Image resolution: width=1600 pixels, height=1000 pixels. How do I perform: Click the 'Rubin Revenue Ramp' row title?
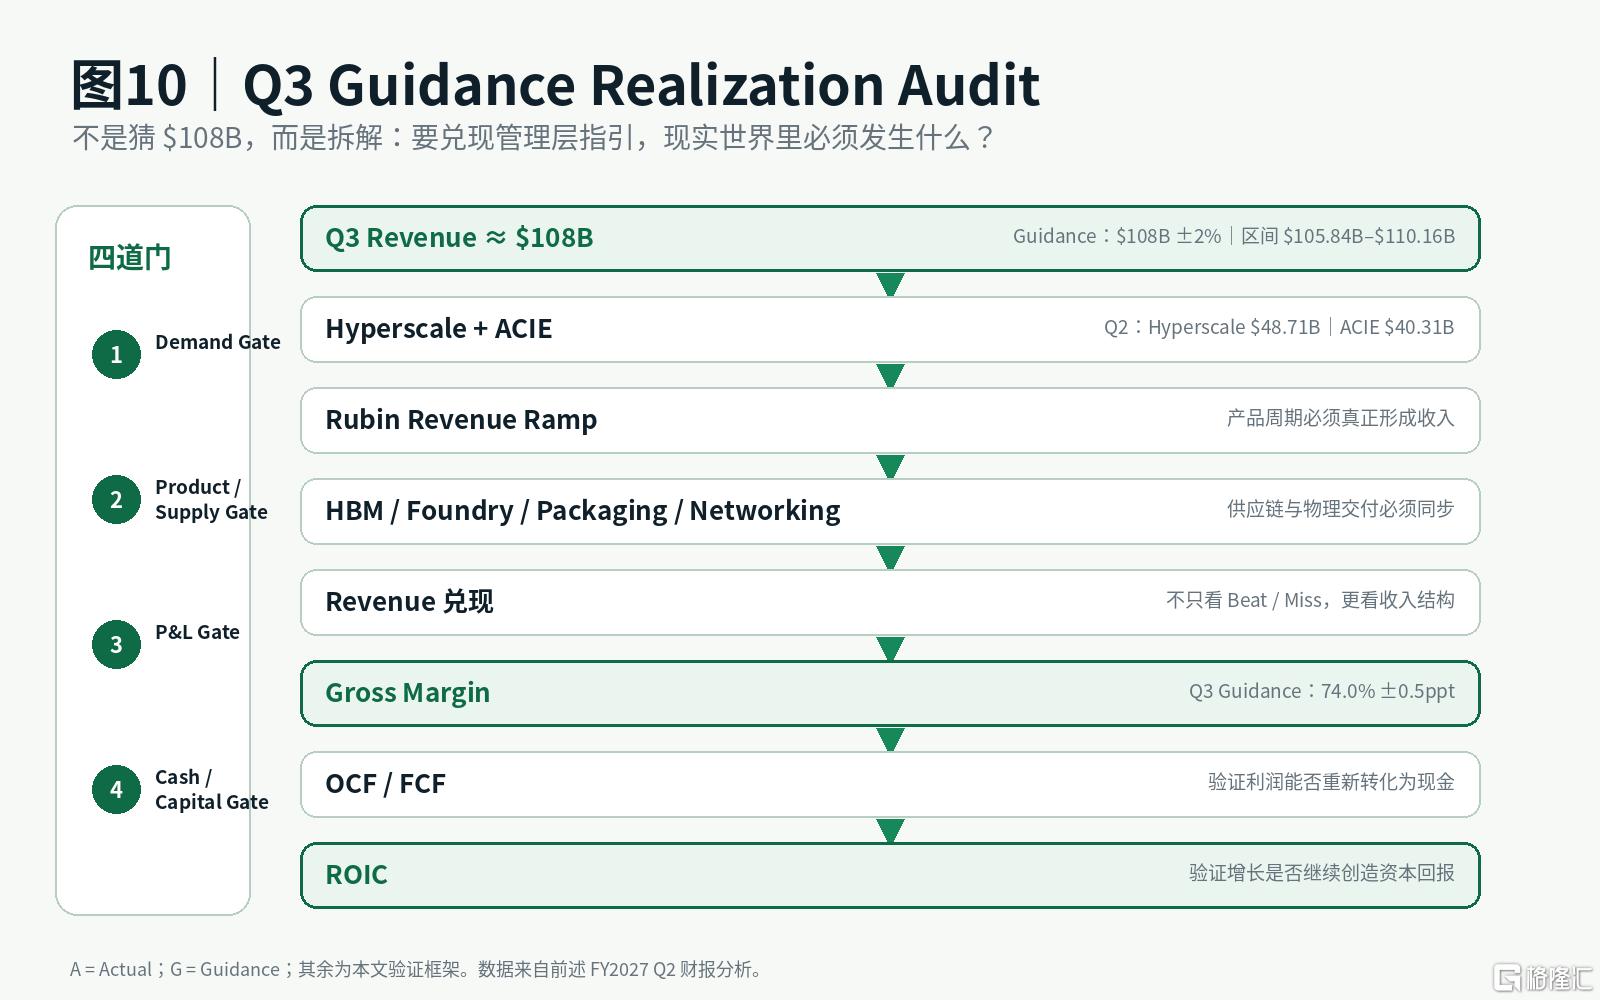pyautogui.click(x=461, y=420)
